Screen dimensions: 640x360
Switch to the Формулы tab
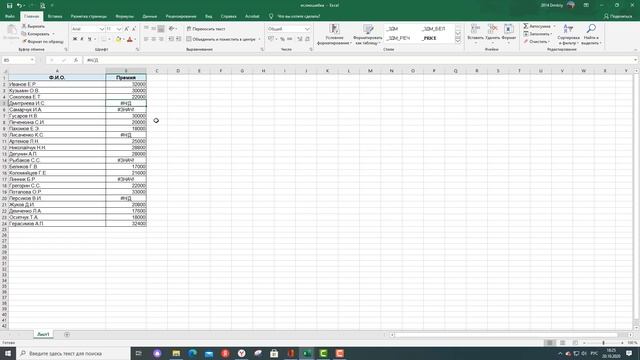[x=124, y=16]
